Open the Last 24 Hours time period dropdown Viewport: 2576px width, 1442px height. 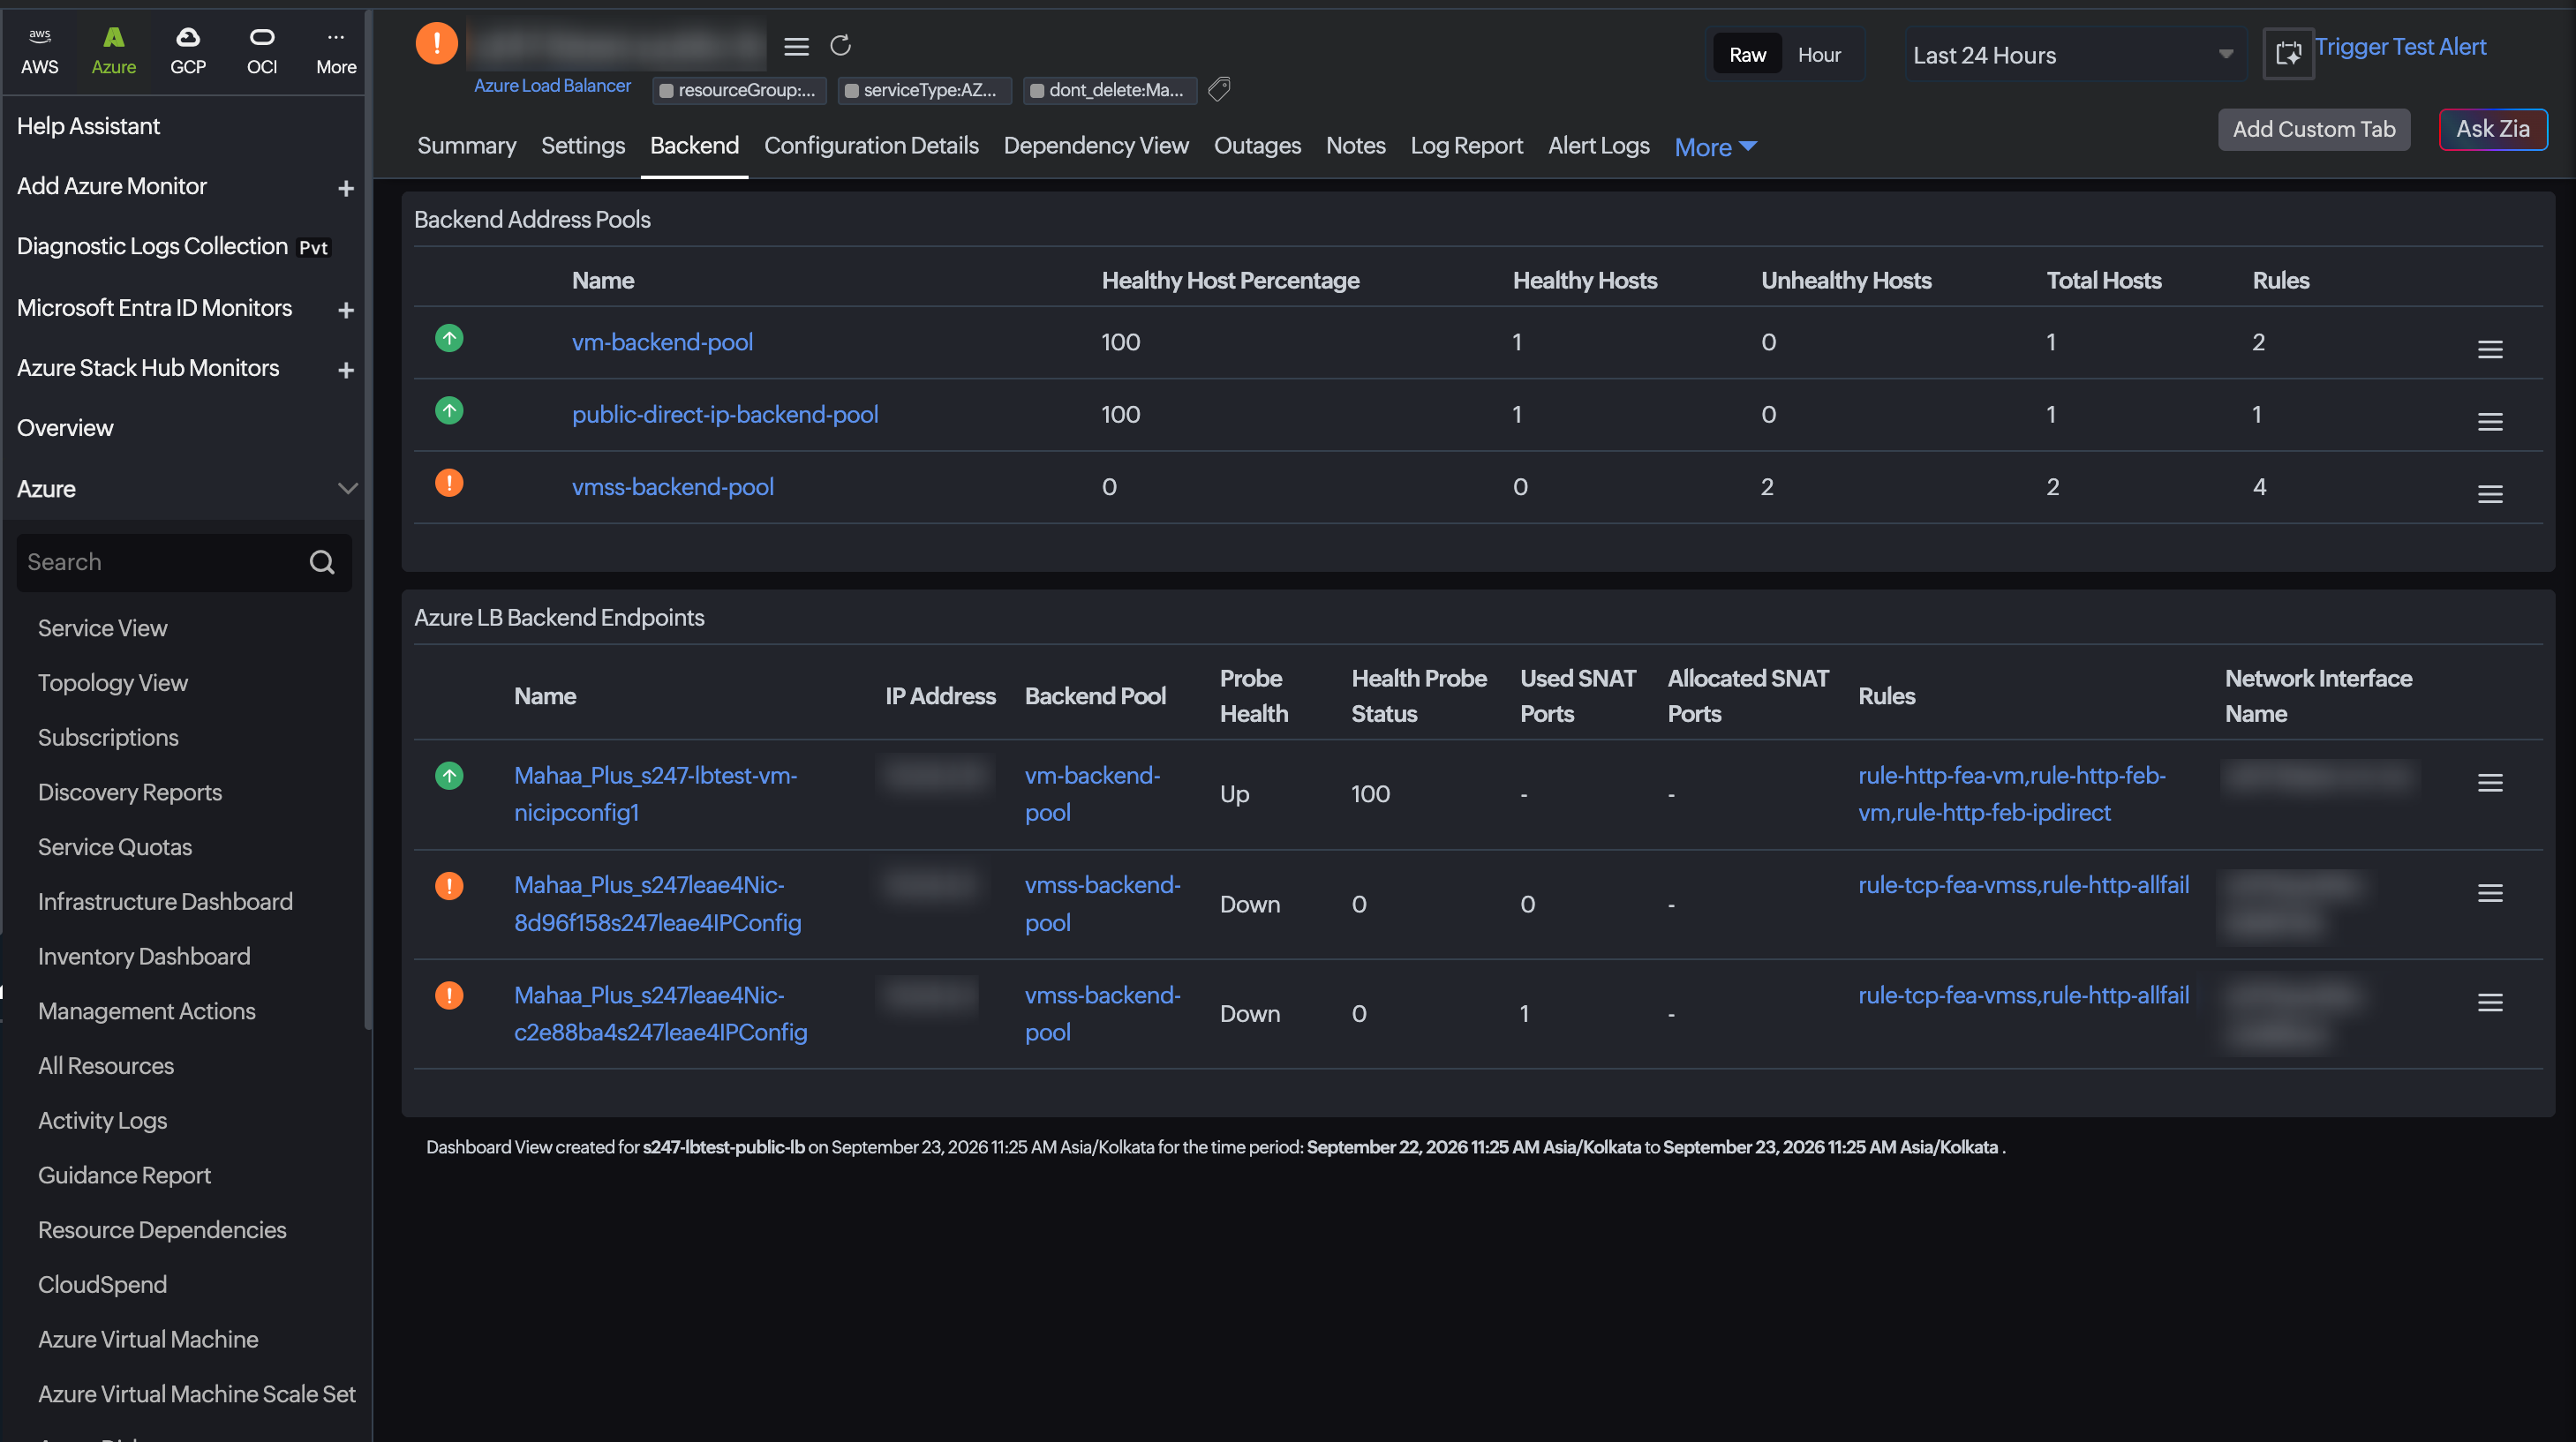coord(2073,55)
